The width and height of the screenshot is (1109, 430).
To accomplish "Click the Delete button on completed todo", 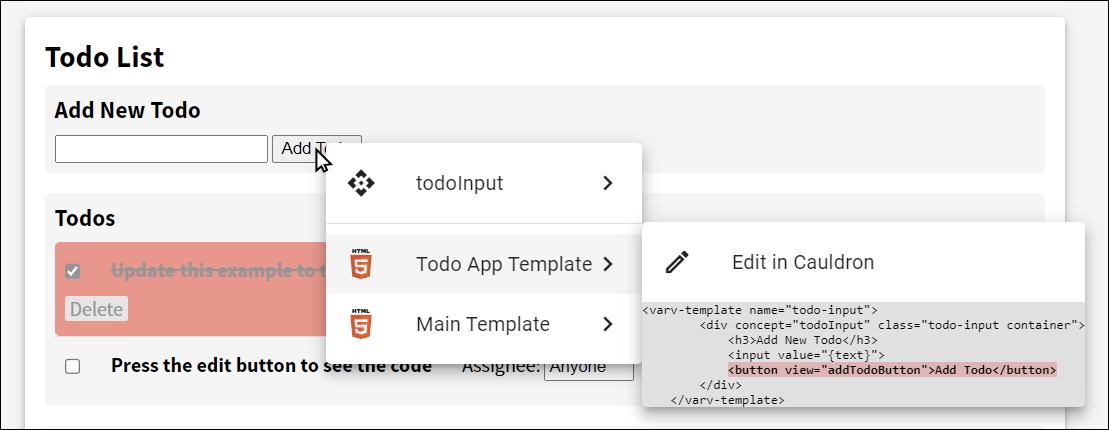I will point(97,309).
